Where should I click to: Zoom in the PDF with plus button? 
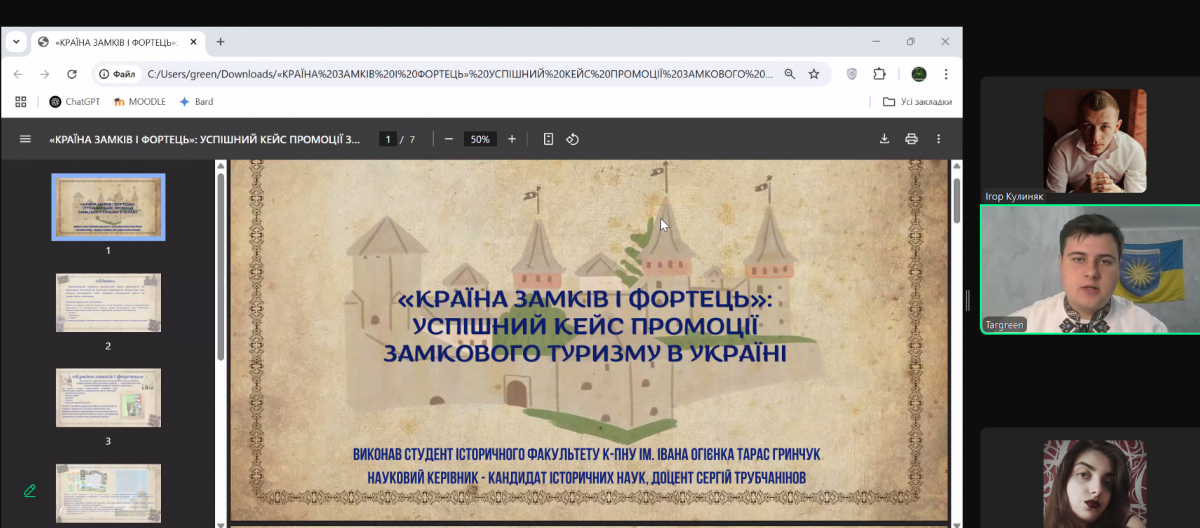(x=512, y=139)
